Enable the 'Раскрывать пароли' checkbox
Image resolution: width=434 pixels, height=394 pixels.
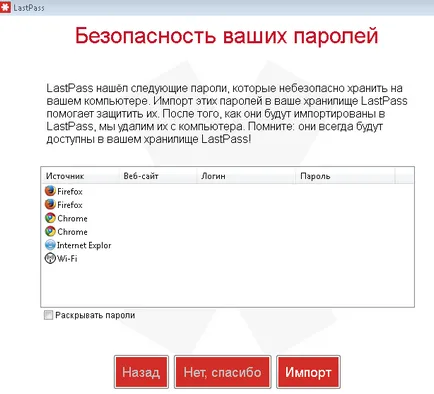pos(48,315)
